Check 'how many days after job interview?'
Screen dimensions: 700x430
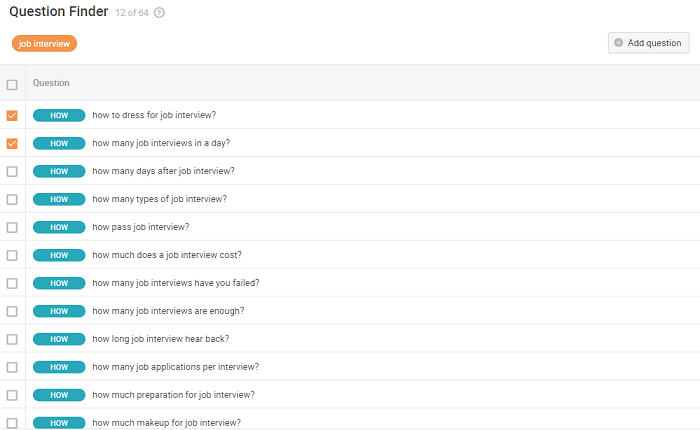click(x=12, y=171)
